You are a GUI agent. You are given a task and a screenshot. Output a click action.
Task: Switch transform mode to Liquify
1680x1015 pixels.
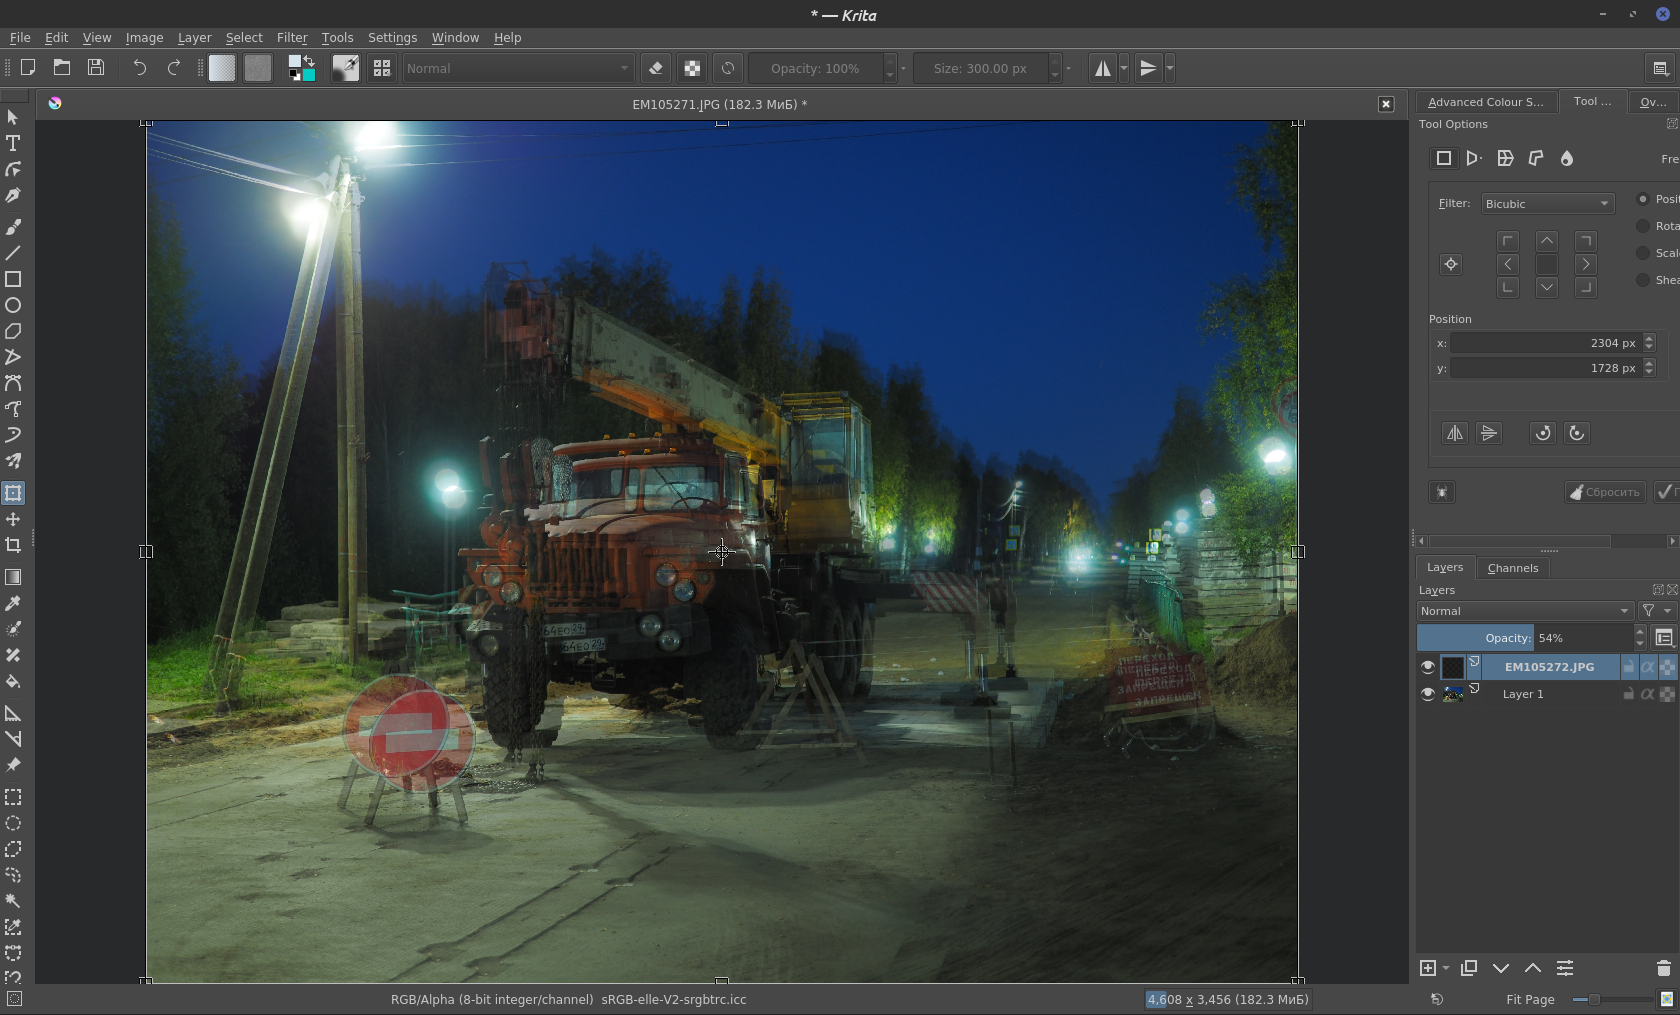[x=1567, y=158]
